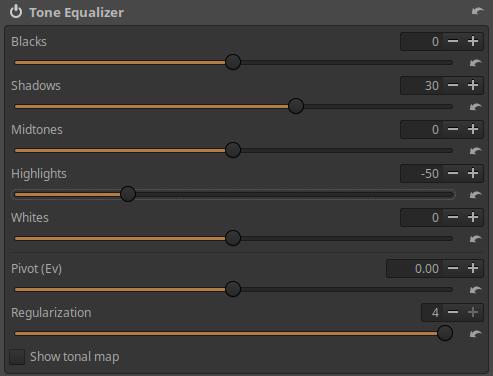
Task: Reset the Blacks slider to default
Action: (x=475, y=63)
